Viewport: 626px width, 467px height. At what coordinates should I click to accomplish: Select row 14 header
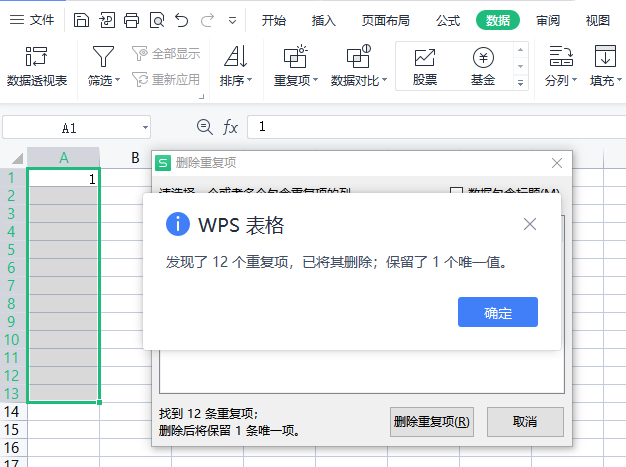pyautogui.click(x=12, y=412)
